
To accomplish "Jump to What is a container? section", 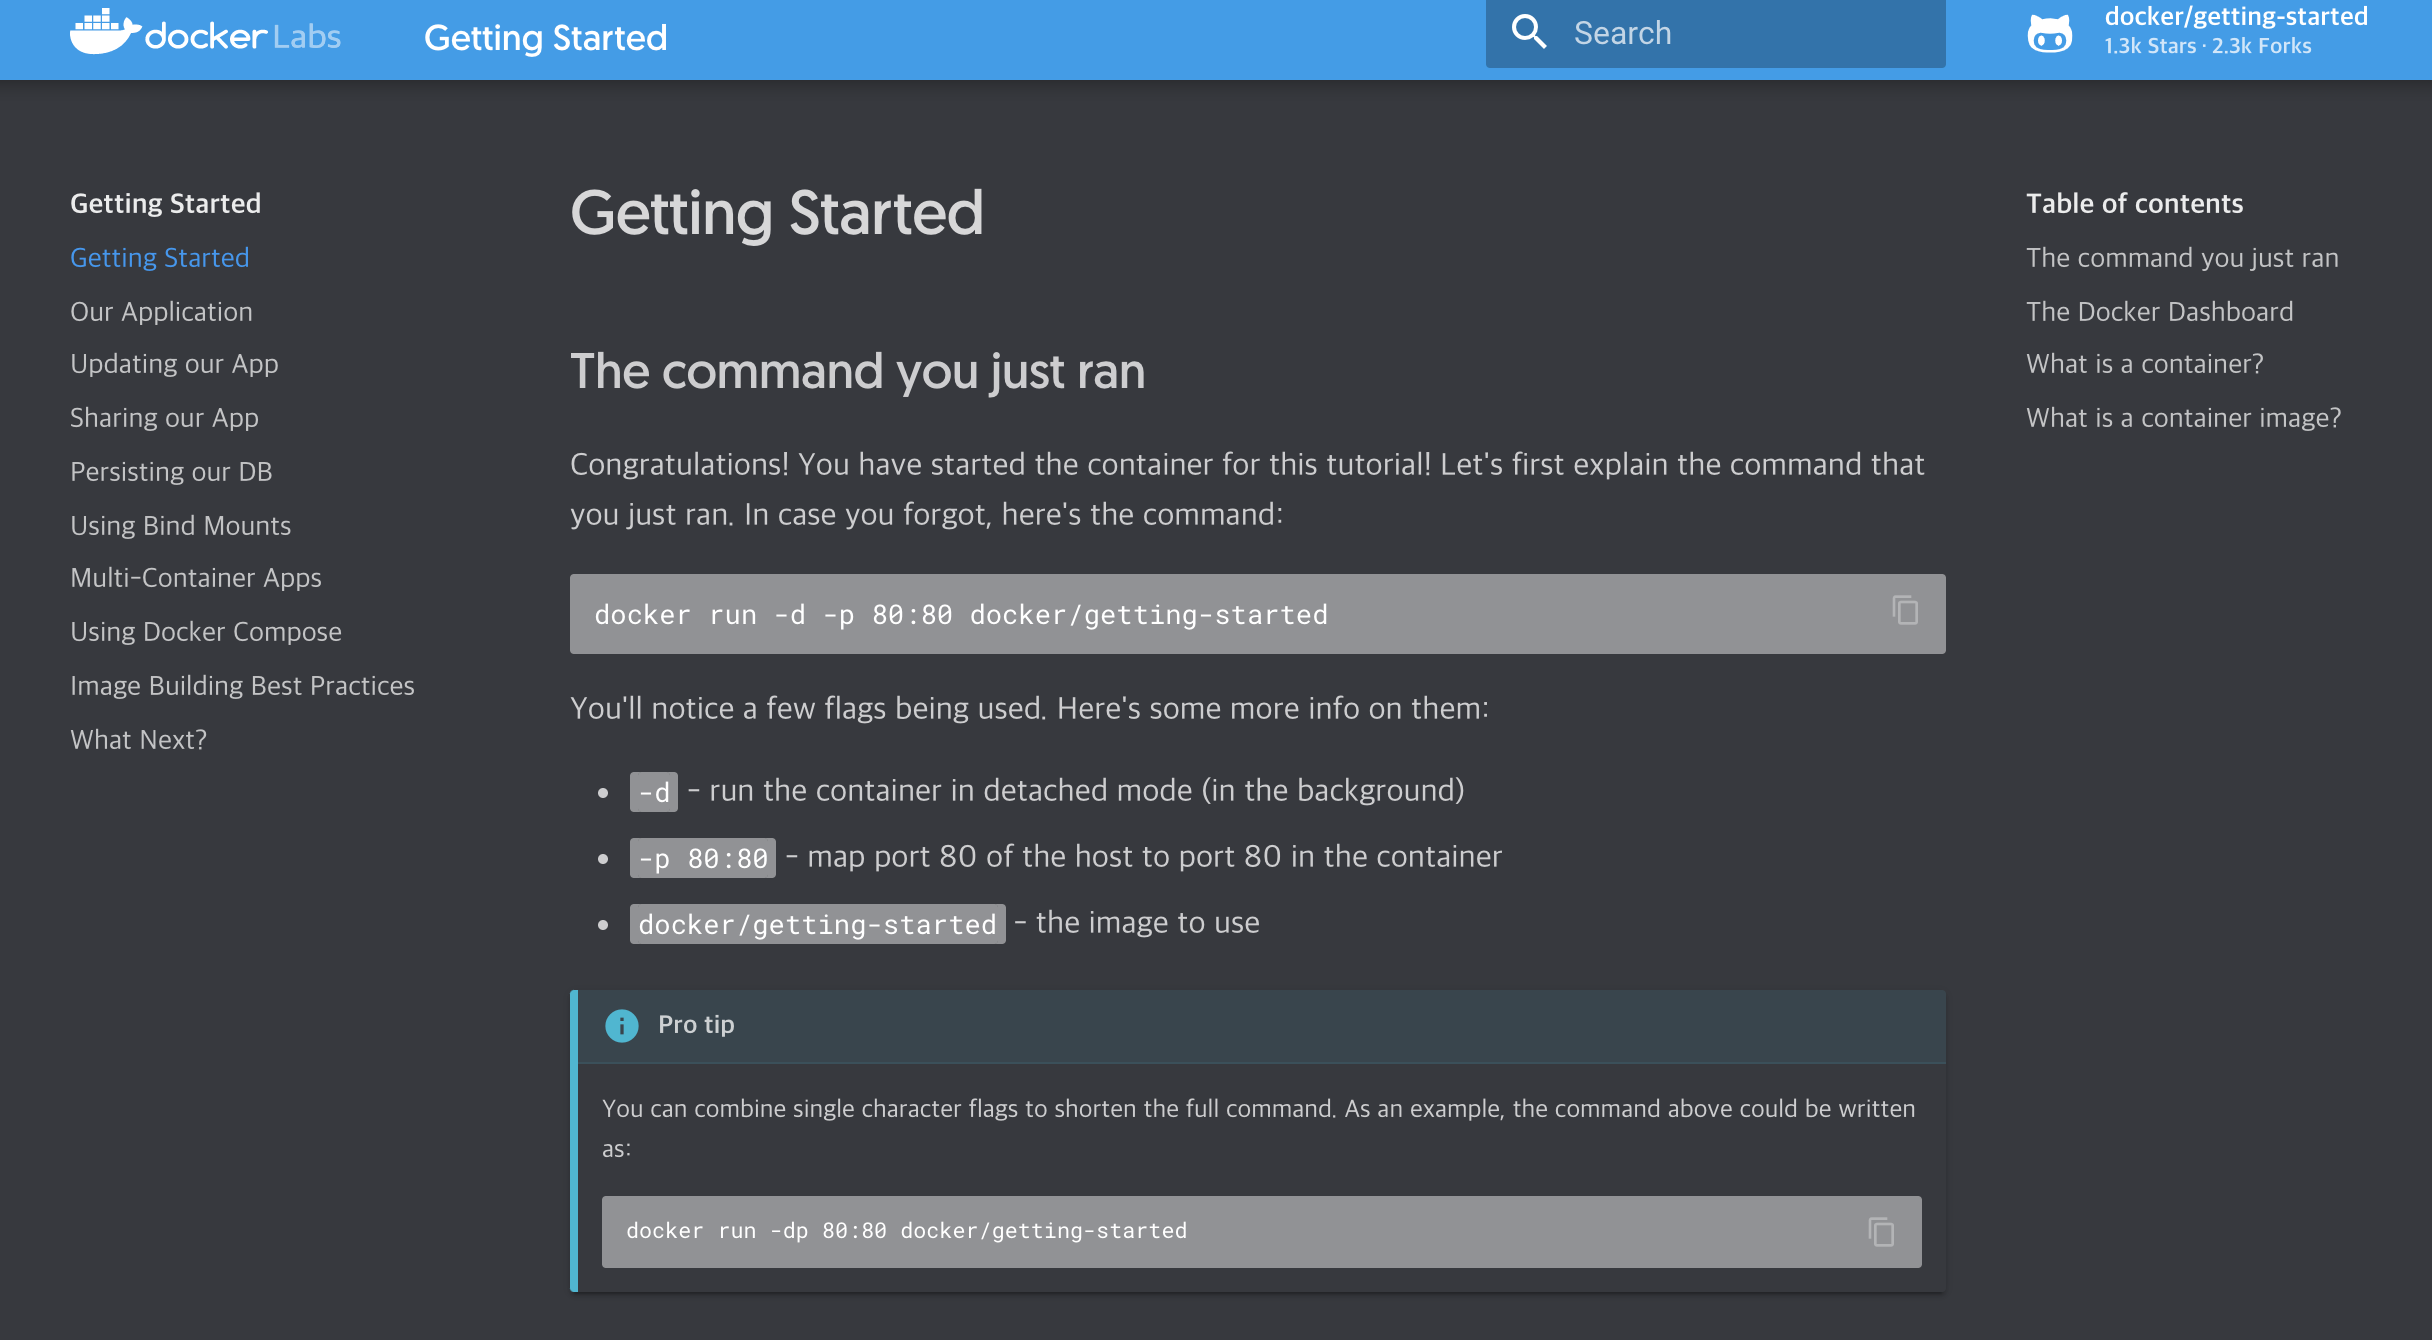I will click(2144, 364).
